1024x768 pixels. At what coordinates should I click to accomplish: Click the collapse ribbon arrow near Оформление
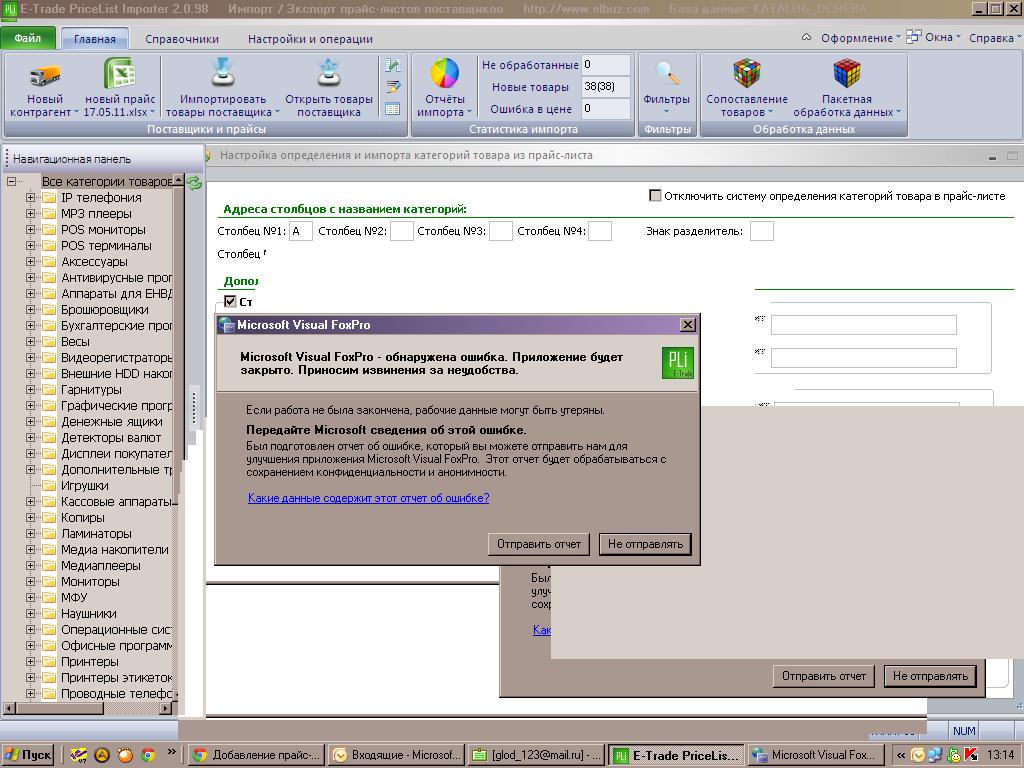[x=807, y=37]
